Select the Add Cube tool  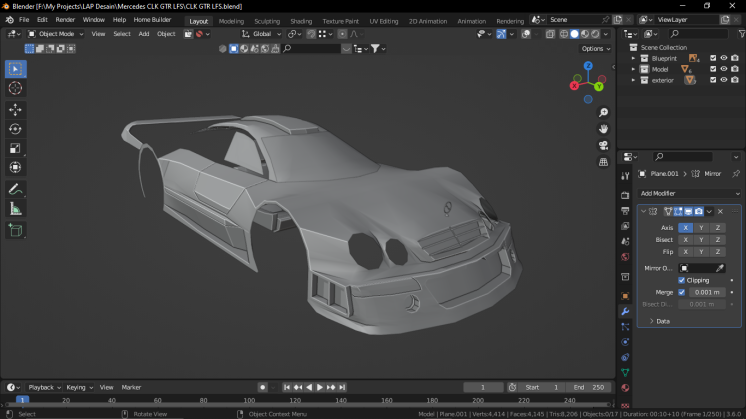click(x=16, y=230)
